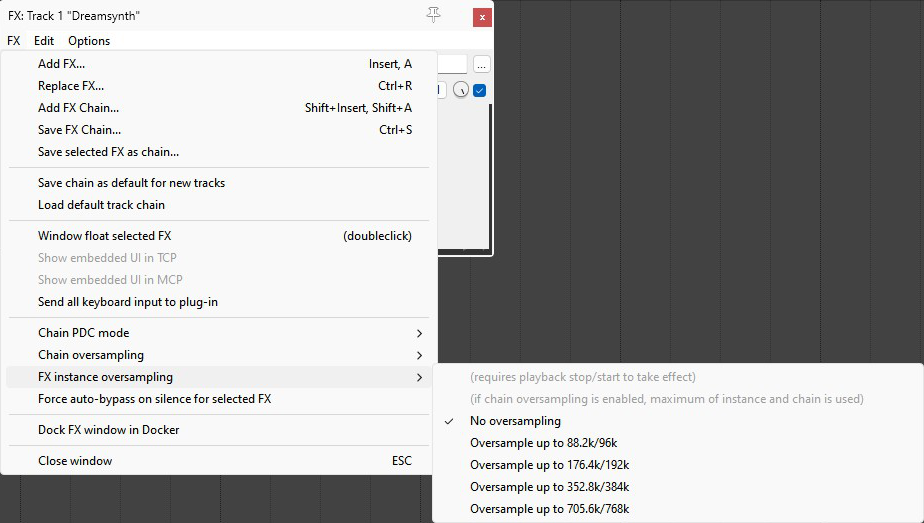Click Add FX... menu entry
924x523 pixels.
tap(62, 64)
